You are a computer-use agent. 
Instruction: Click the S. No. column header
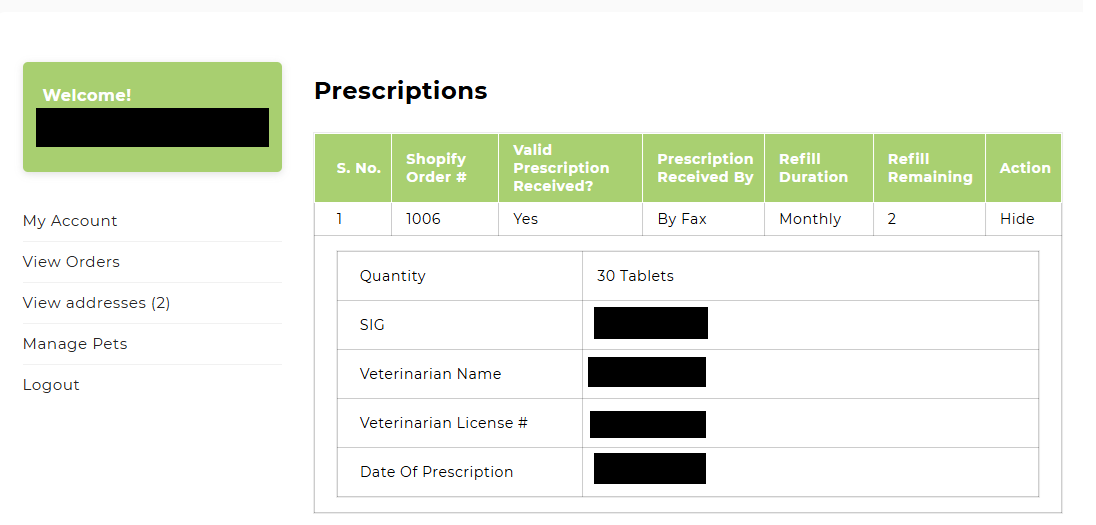pos(358,168)
